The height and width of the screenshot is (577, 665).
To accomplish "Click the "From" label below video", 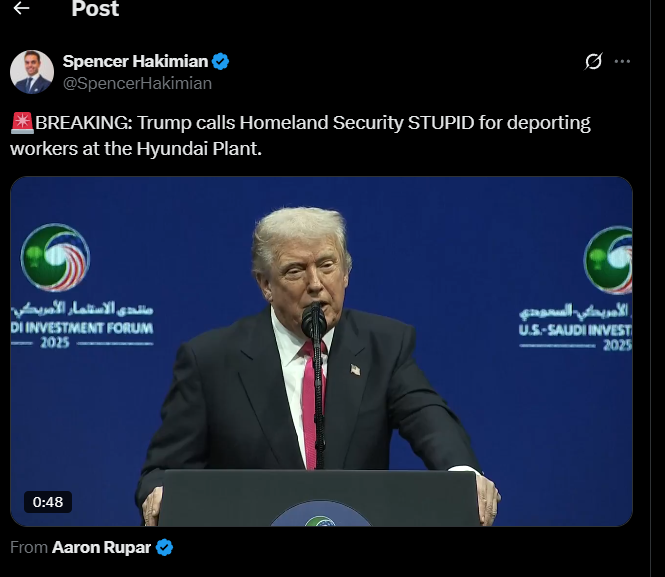I will [29, 547].
